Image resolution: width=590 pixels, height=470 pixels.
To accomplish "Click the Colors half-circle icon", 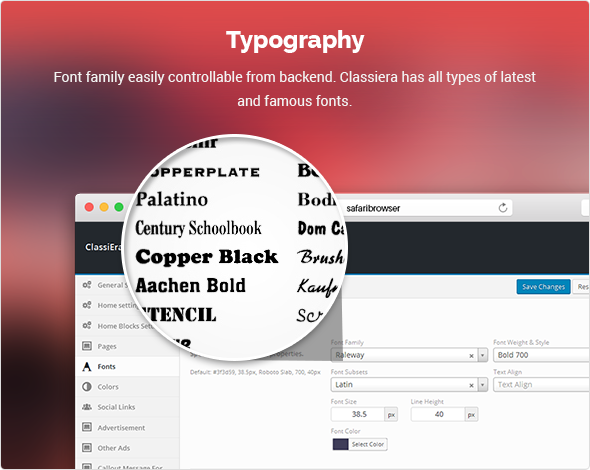I will (87, 387).
